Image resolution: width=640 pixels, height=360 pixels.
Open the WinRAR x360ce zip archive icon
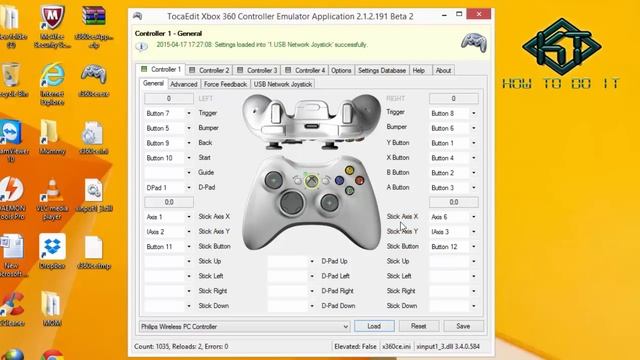(94, 25)
